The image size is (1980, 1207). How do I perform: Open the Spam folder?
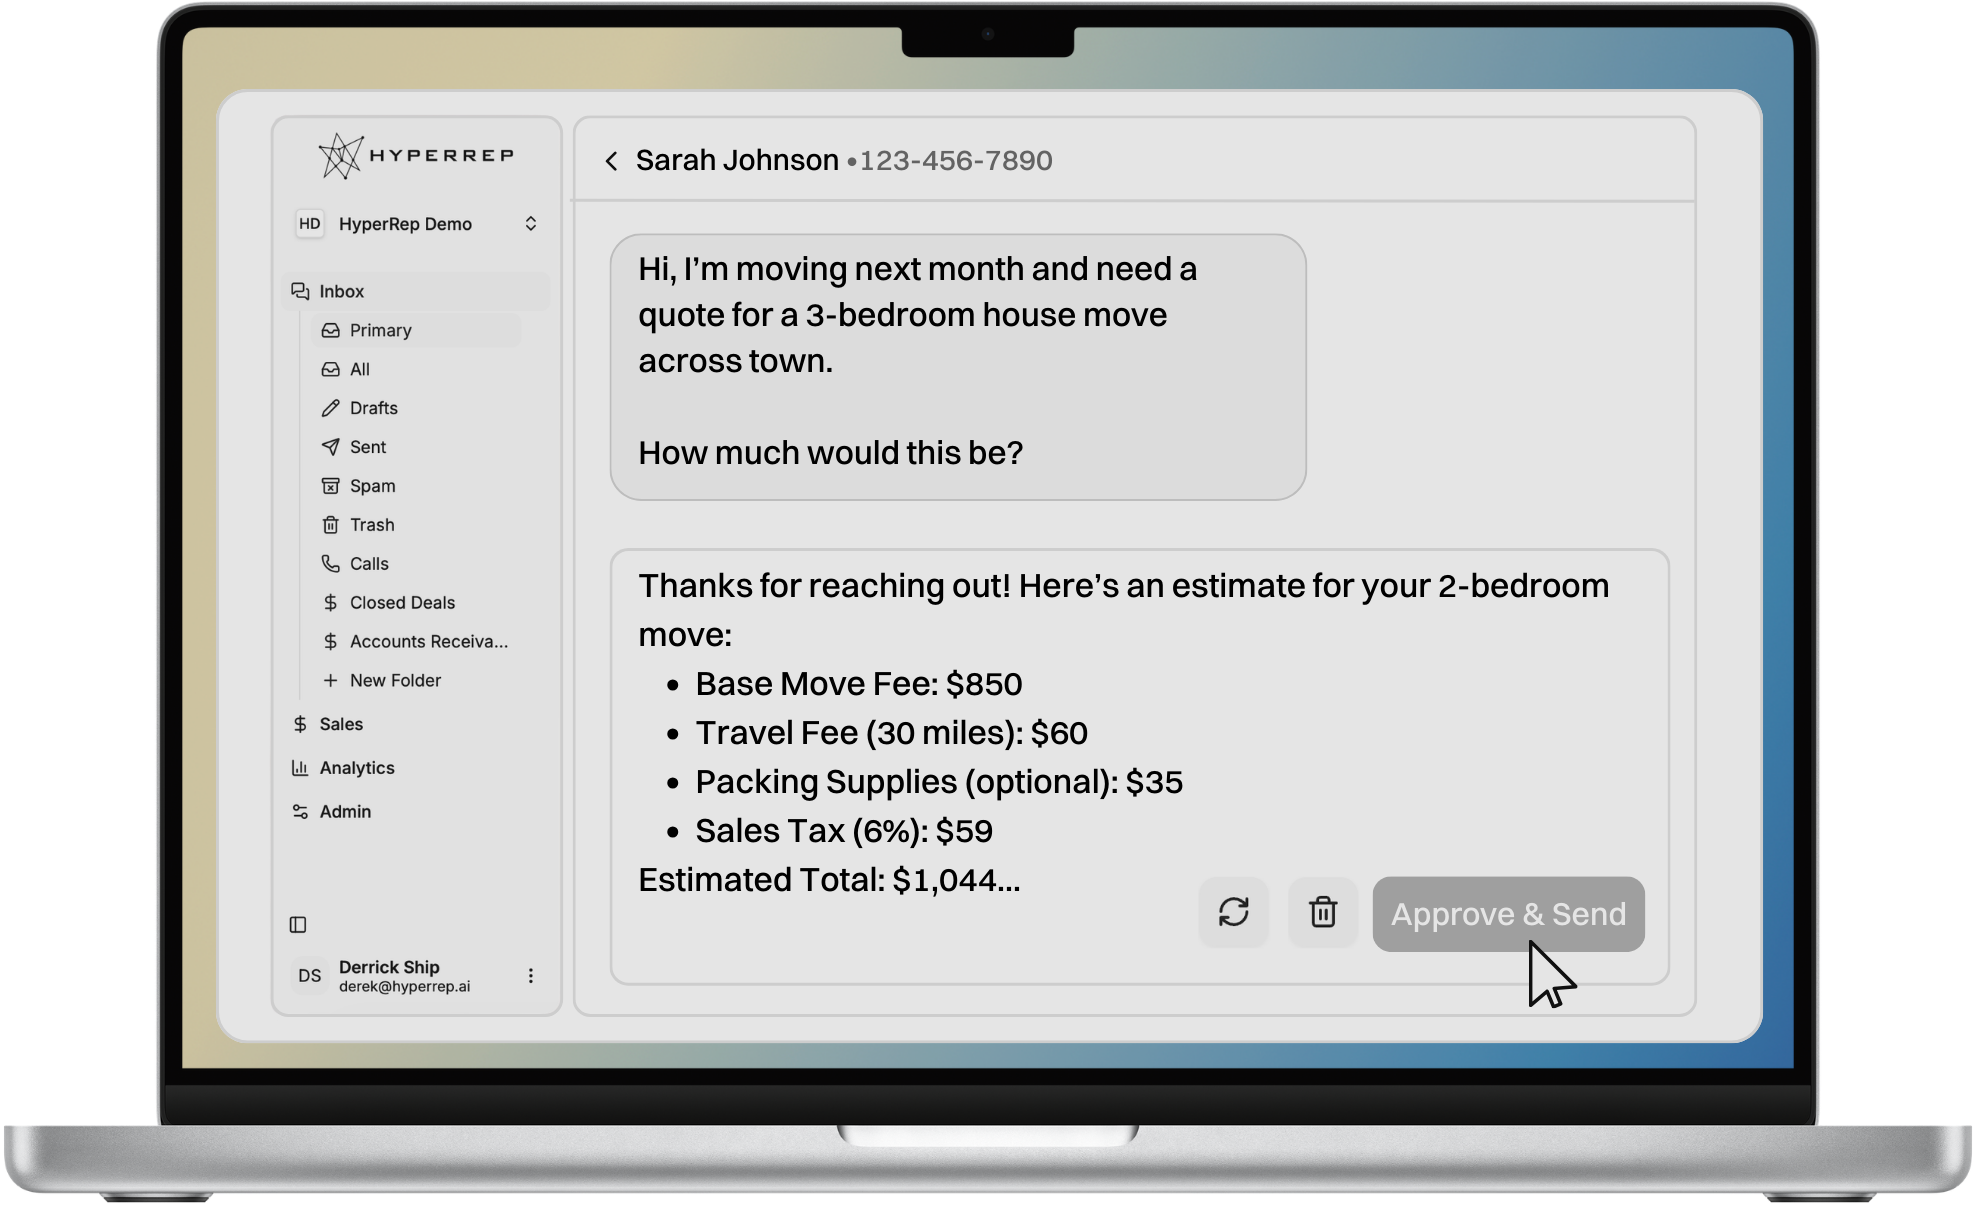click(x=372, y=486)
